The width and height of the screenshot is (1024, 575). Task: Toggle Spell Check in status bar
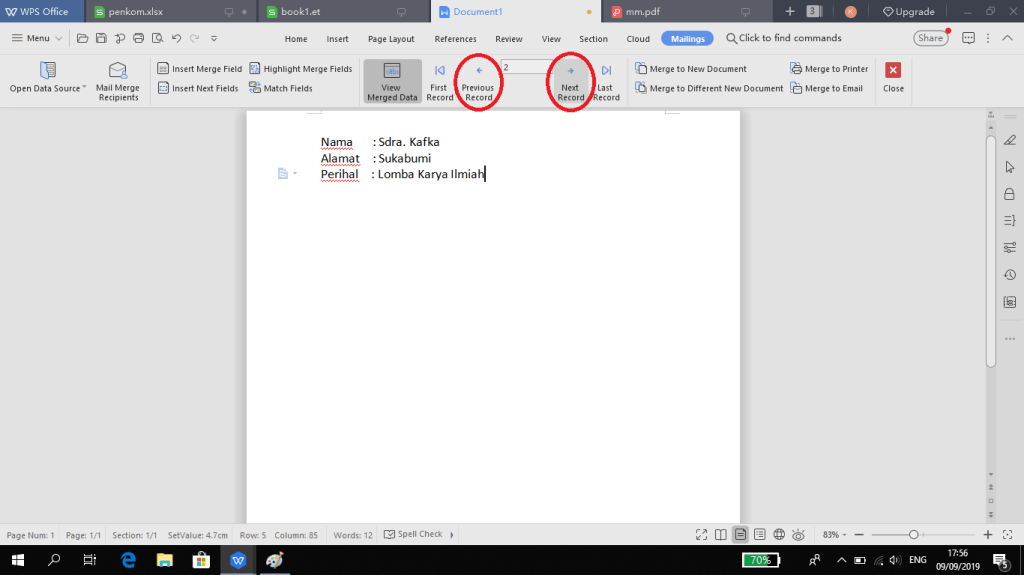pyautogui.click(x=413, y=535)
